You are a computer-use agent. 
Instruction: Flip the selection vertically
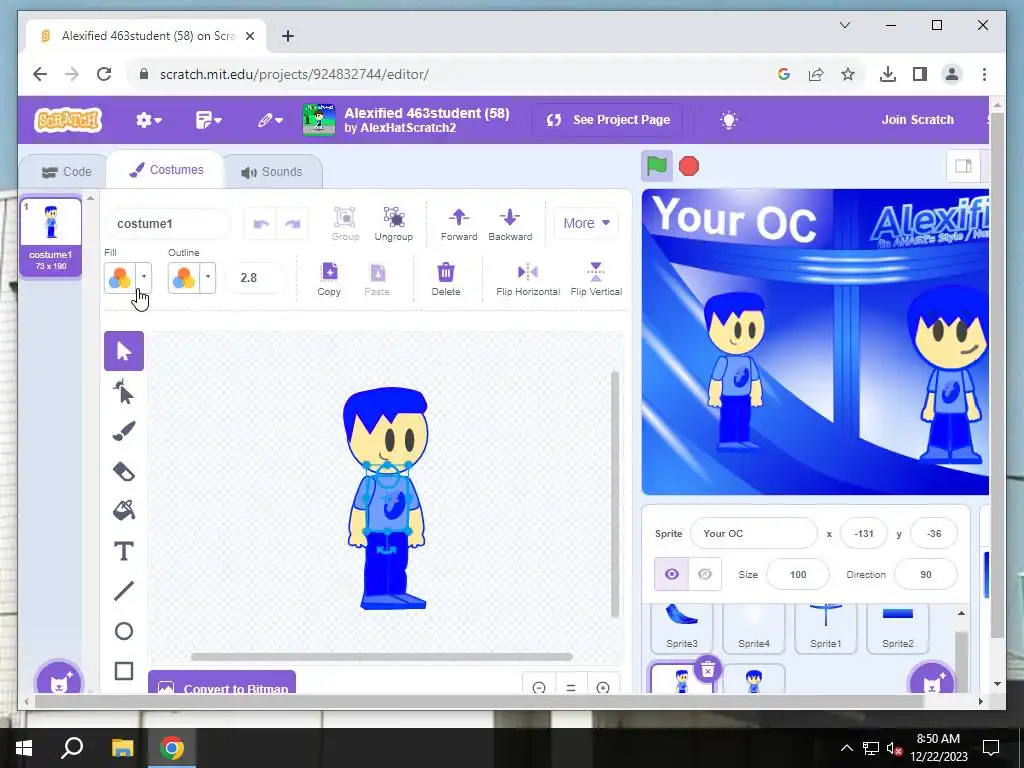click(x=596, y=279)
